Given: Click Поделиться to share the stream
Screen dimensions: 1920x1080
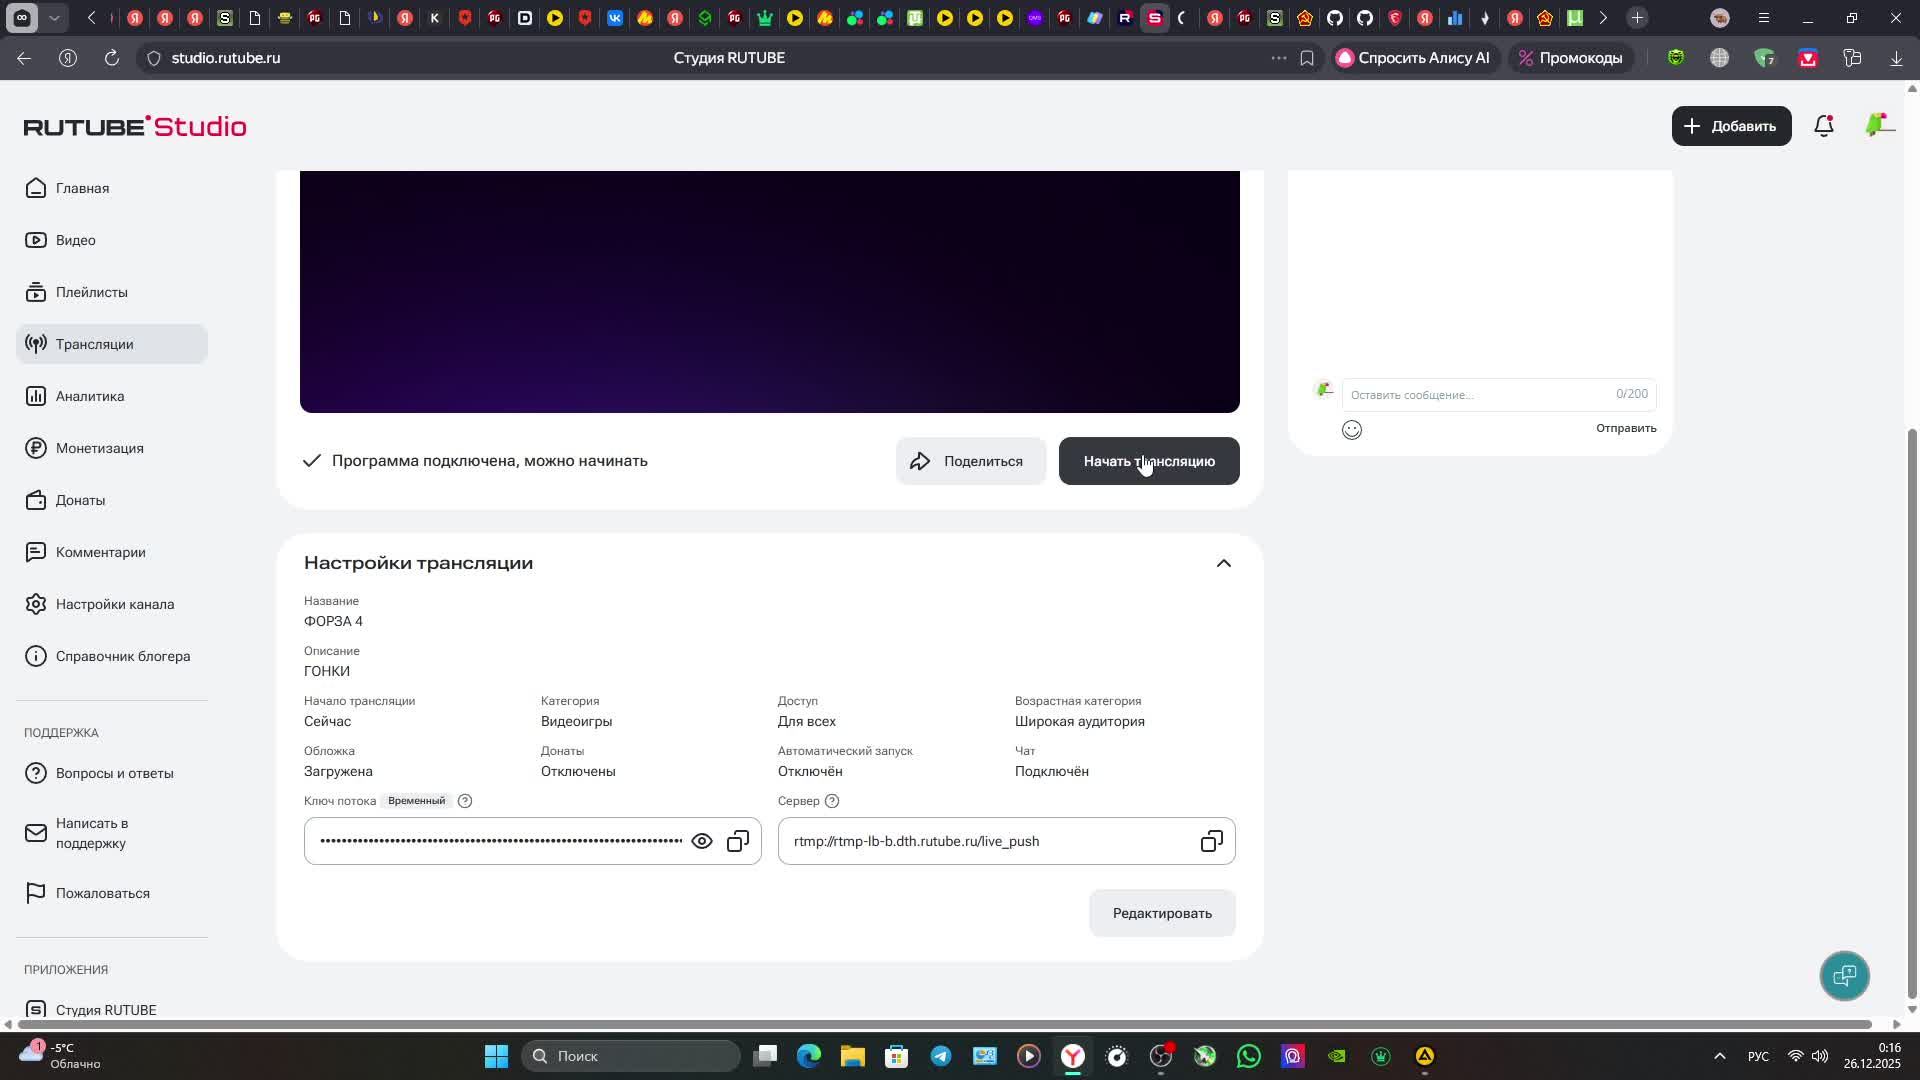Looking at the screenshot, I should coord(970,461).
